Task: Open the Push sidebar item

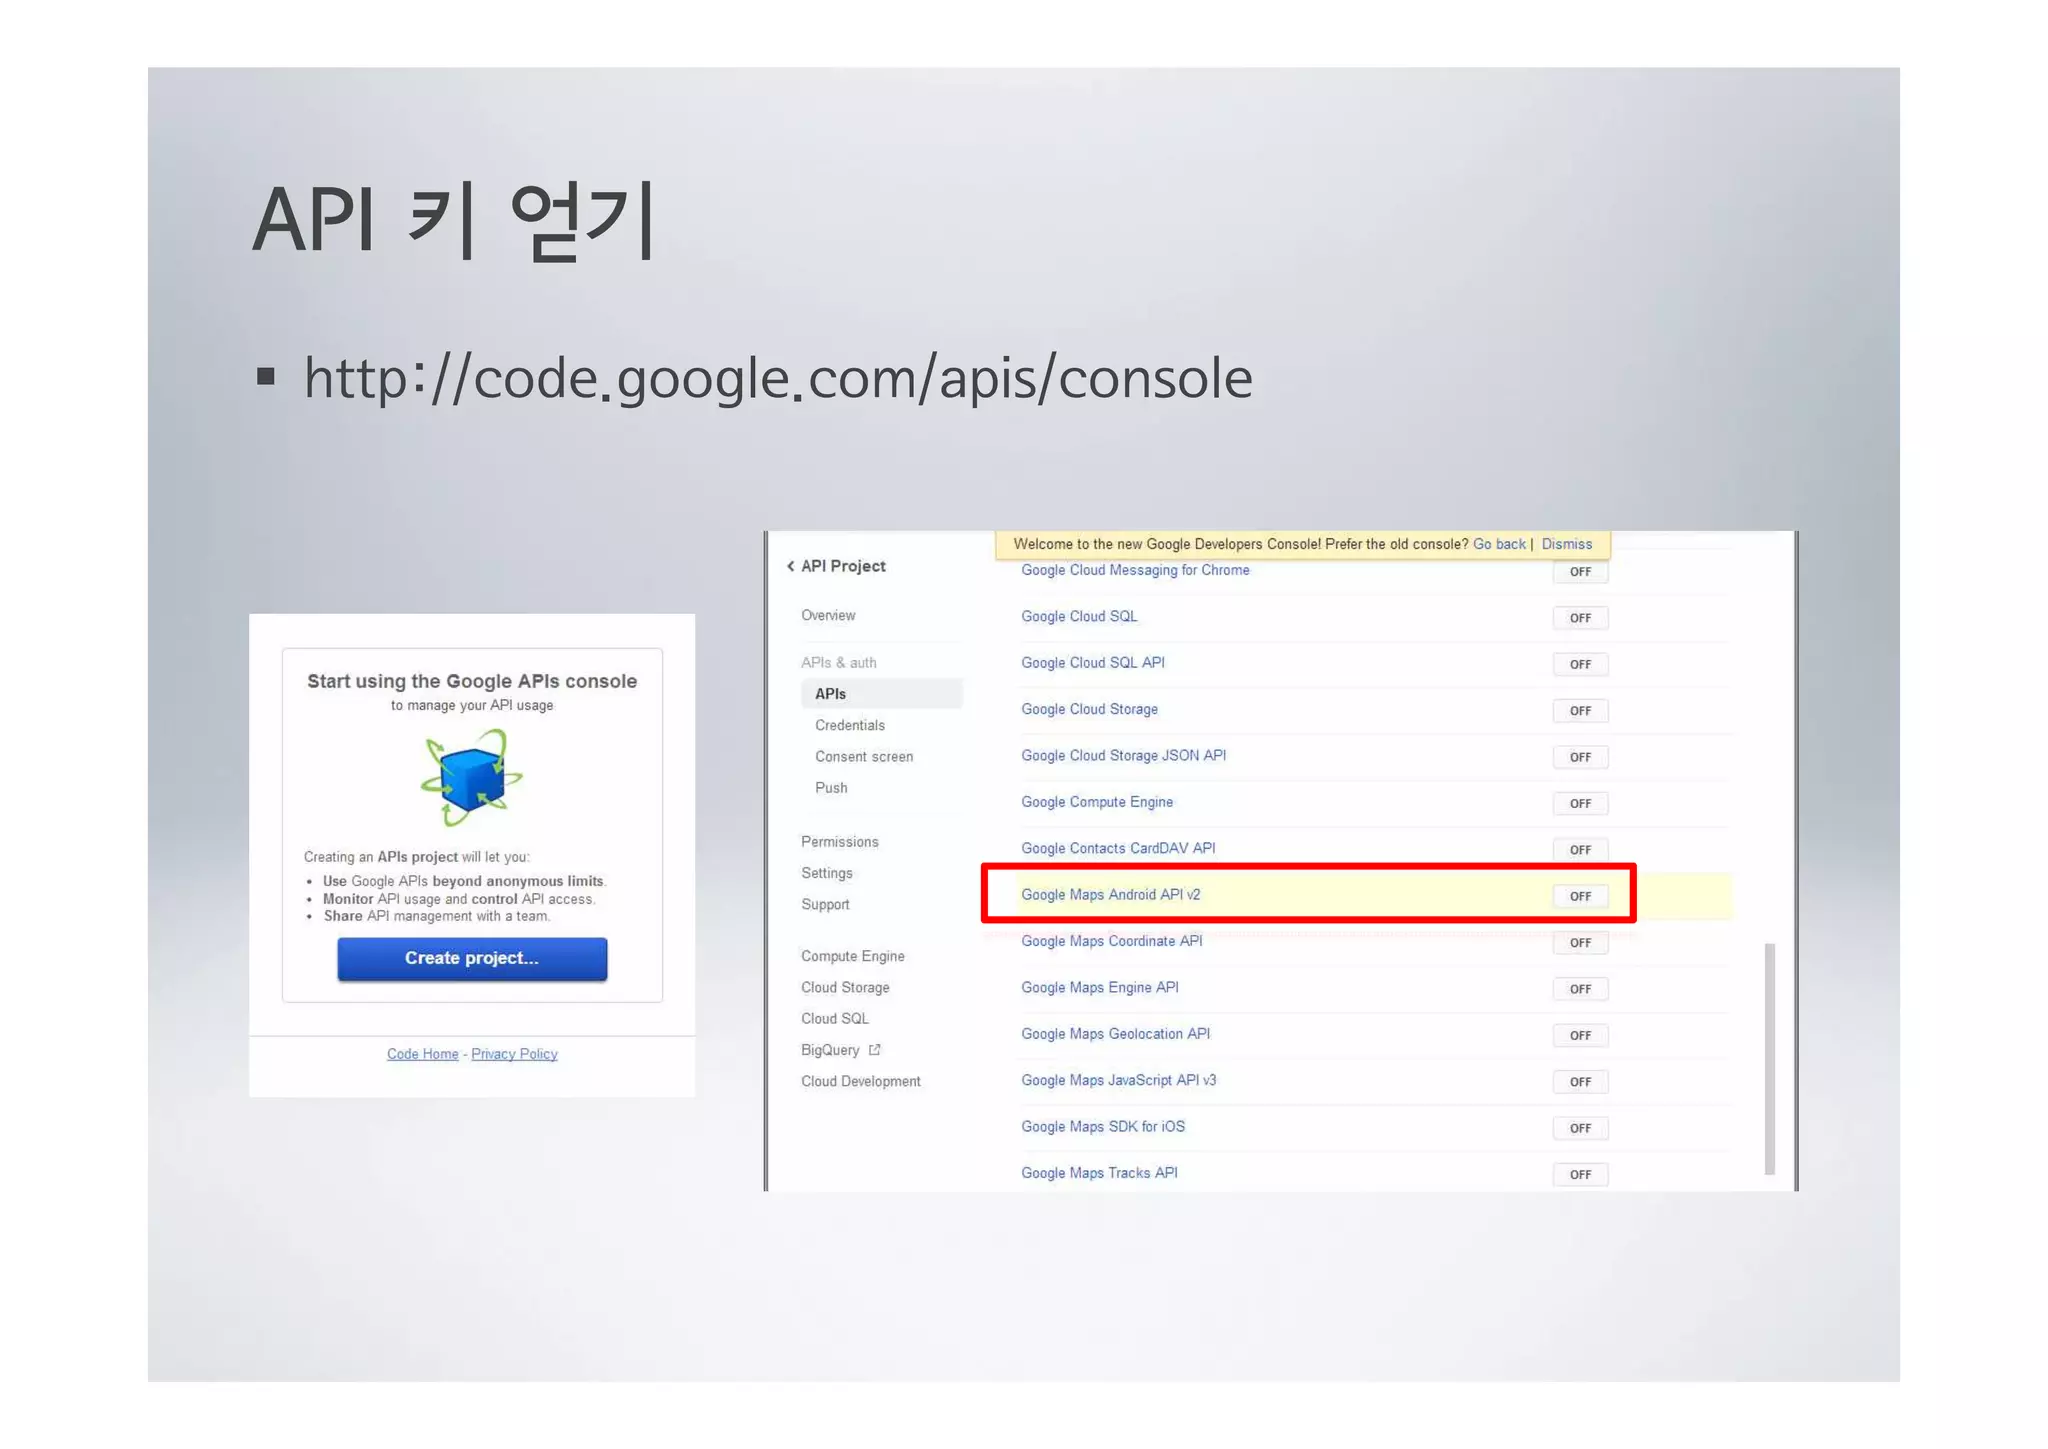Action: pos(831,787)
